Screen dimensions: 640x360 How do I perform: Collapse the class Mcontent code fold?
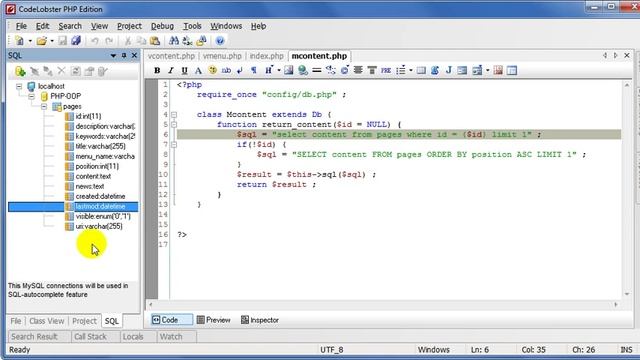point(174,115)
